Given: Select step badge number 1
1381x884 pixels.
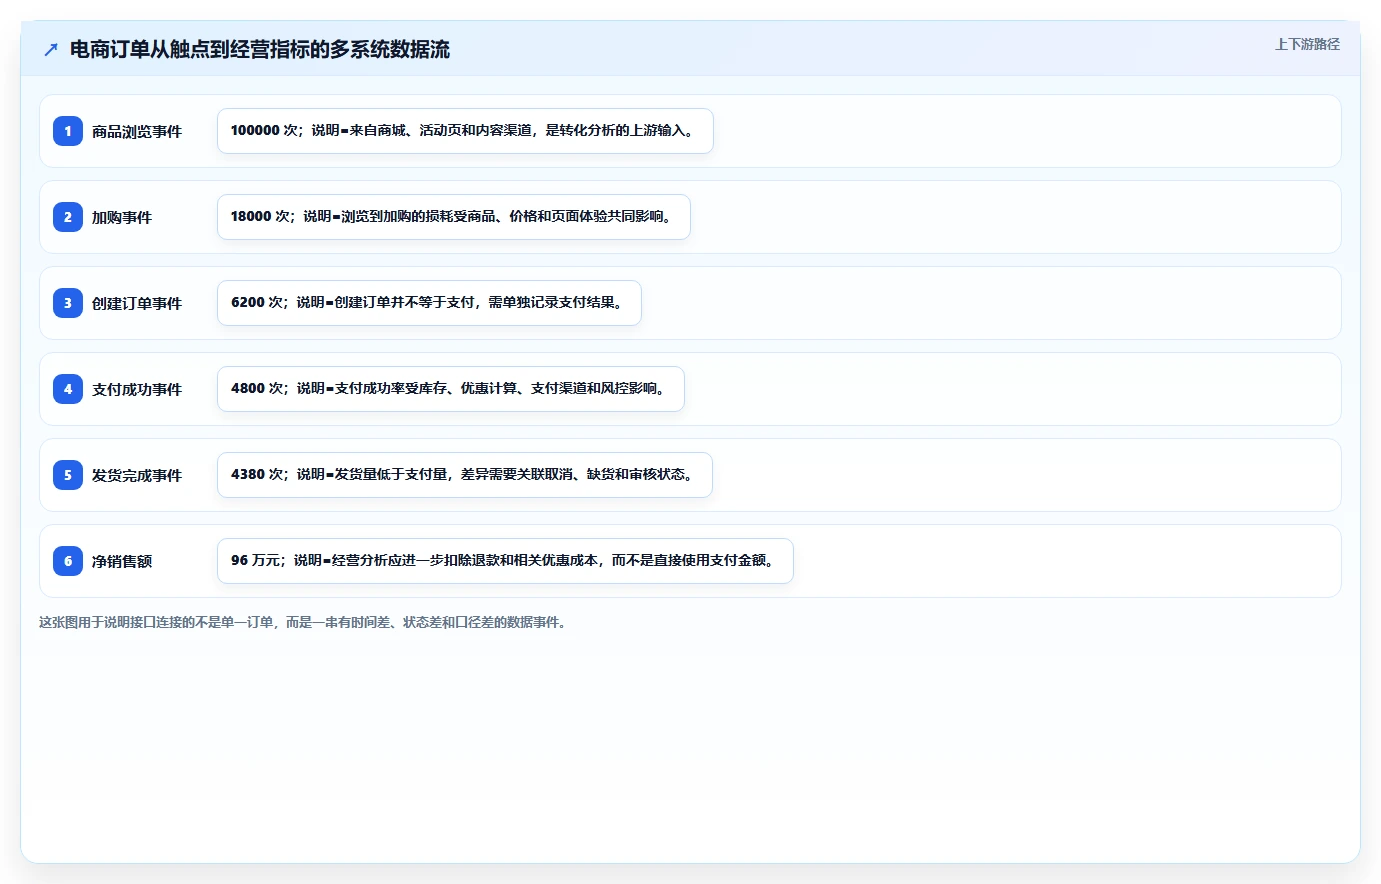Looking at the screenshot, I should [x=68, y=131].
